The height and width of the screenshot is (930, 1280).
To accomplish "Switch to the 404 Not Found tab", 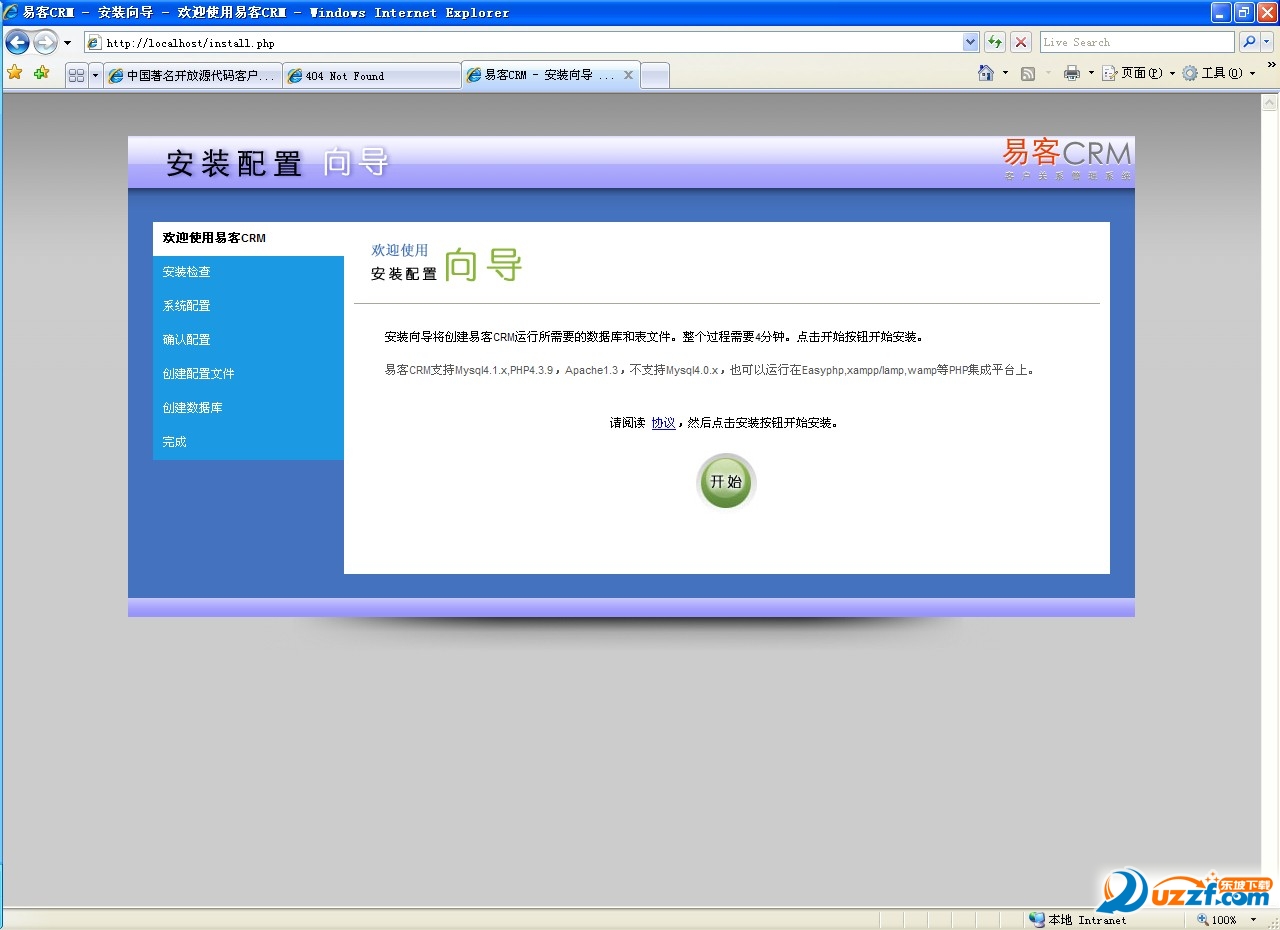I will coord(372,76).
